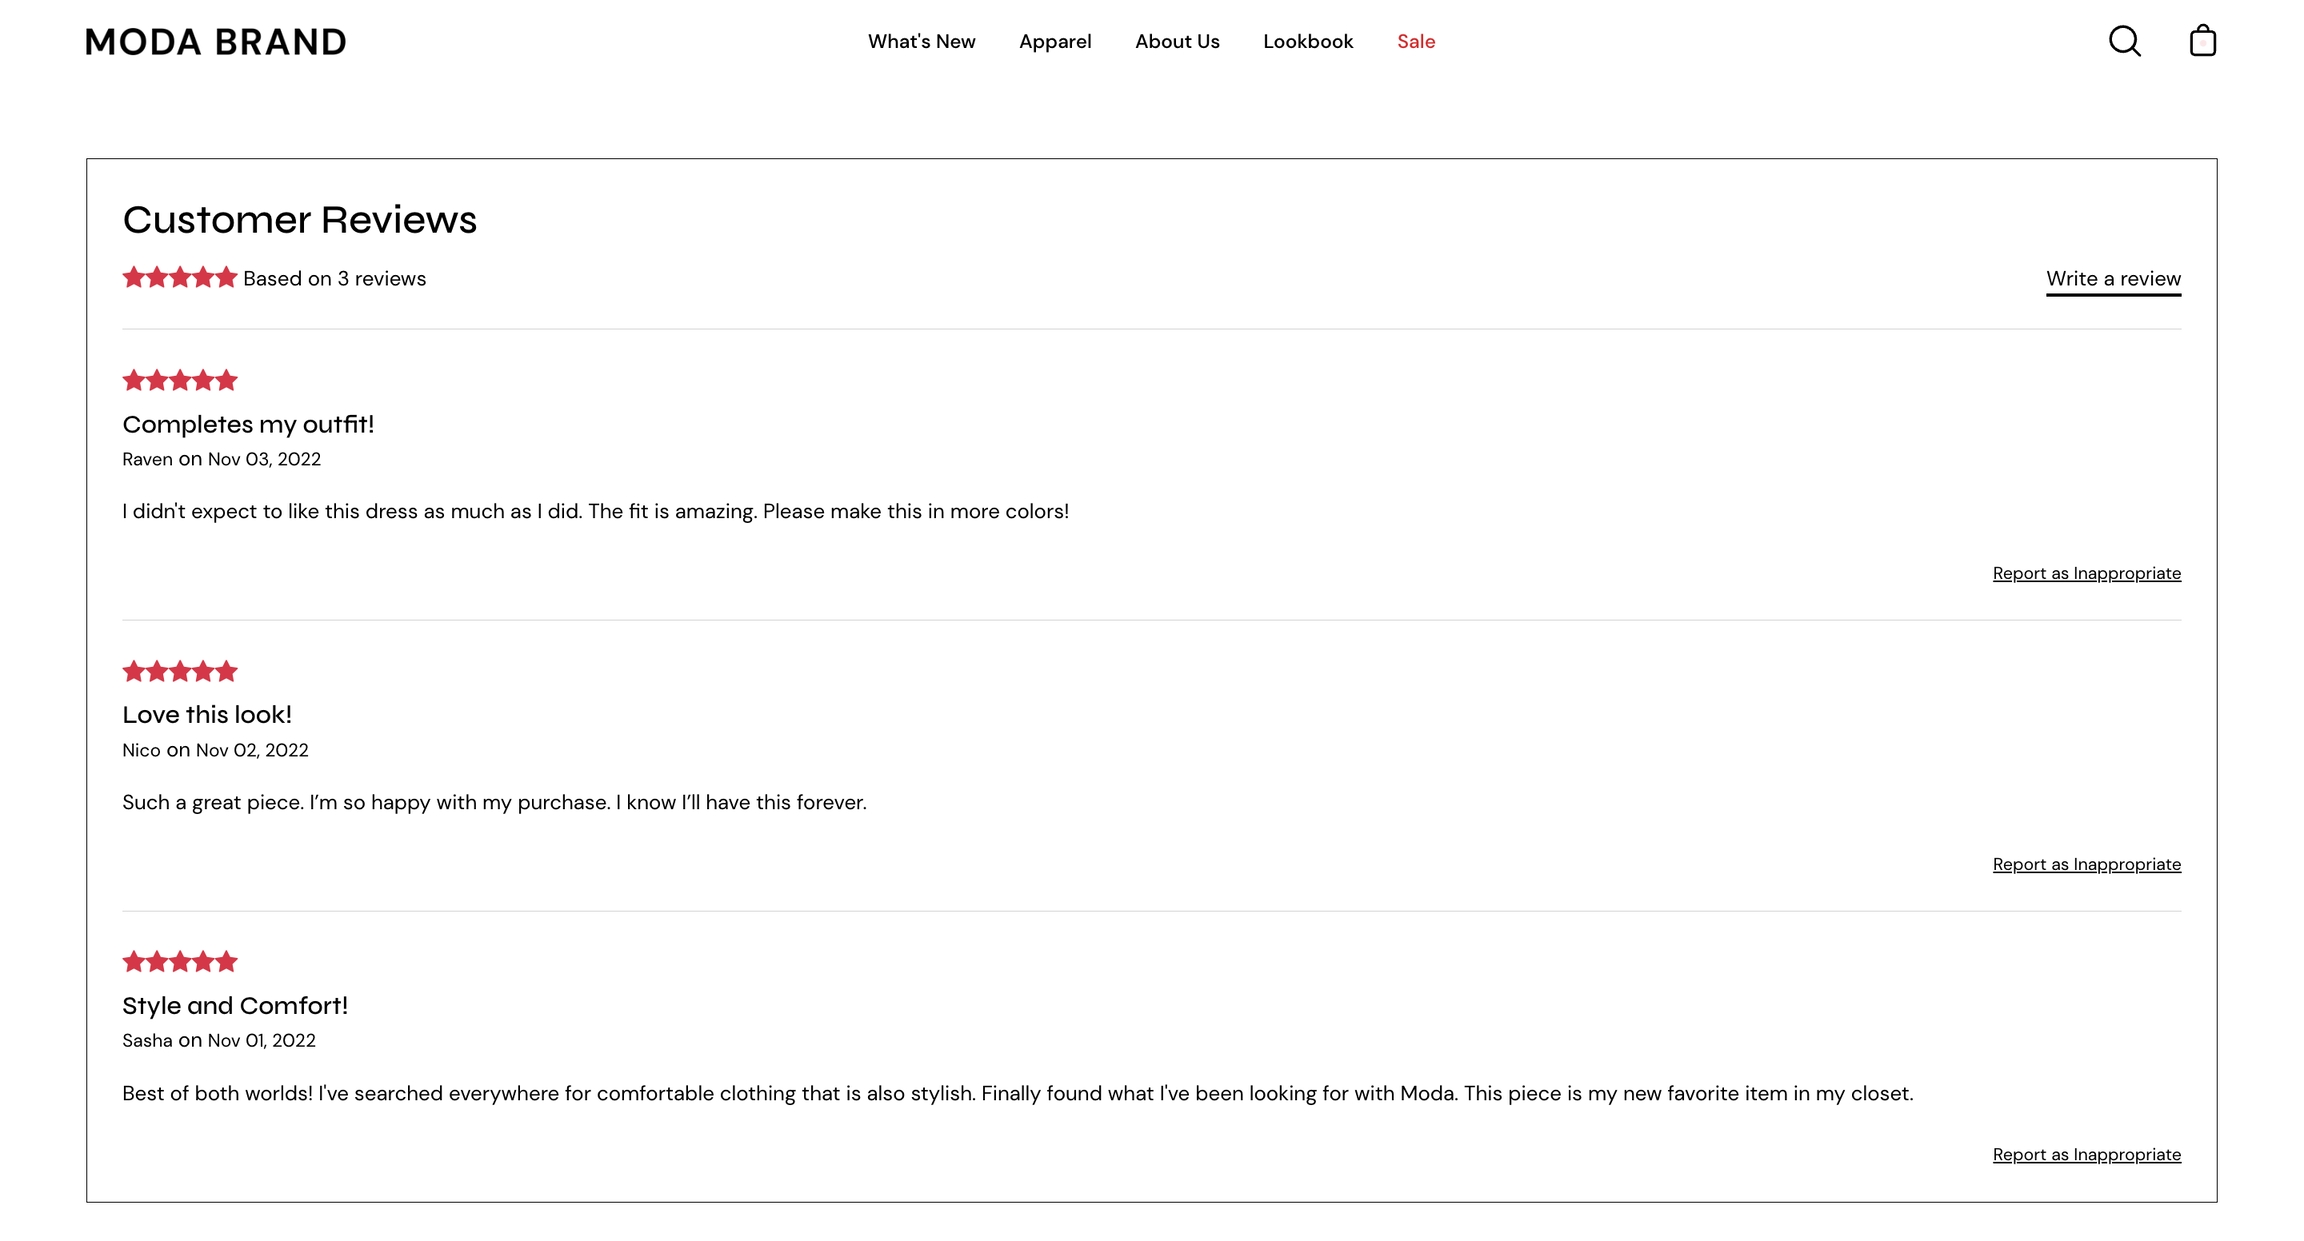Open the search magnifier icon
2304x1241 pixels.
pos(2124,41)
